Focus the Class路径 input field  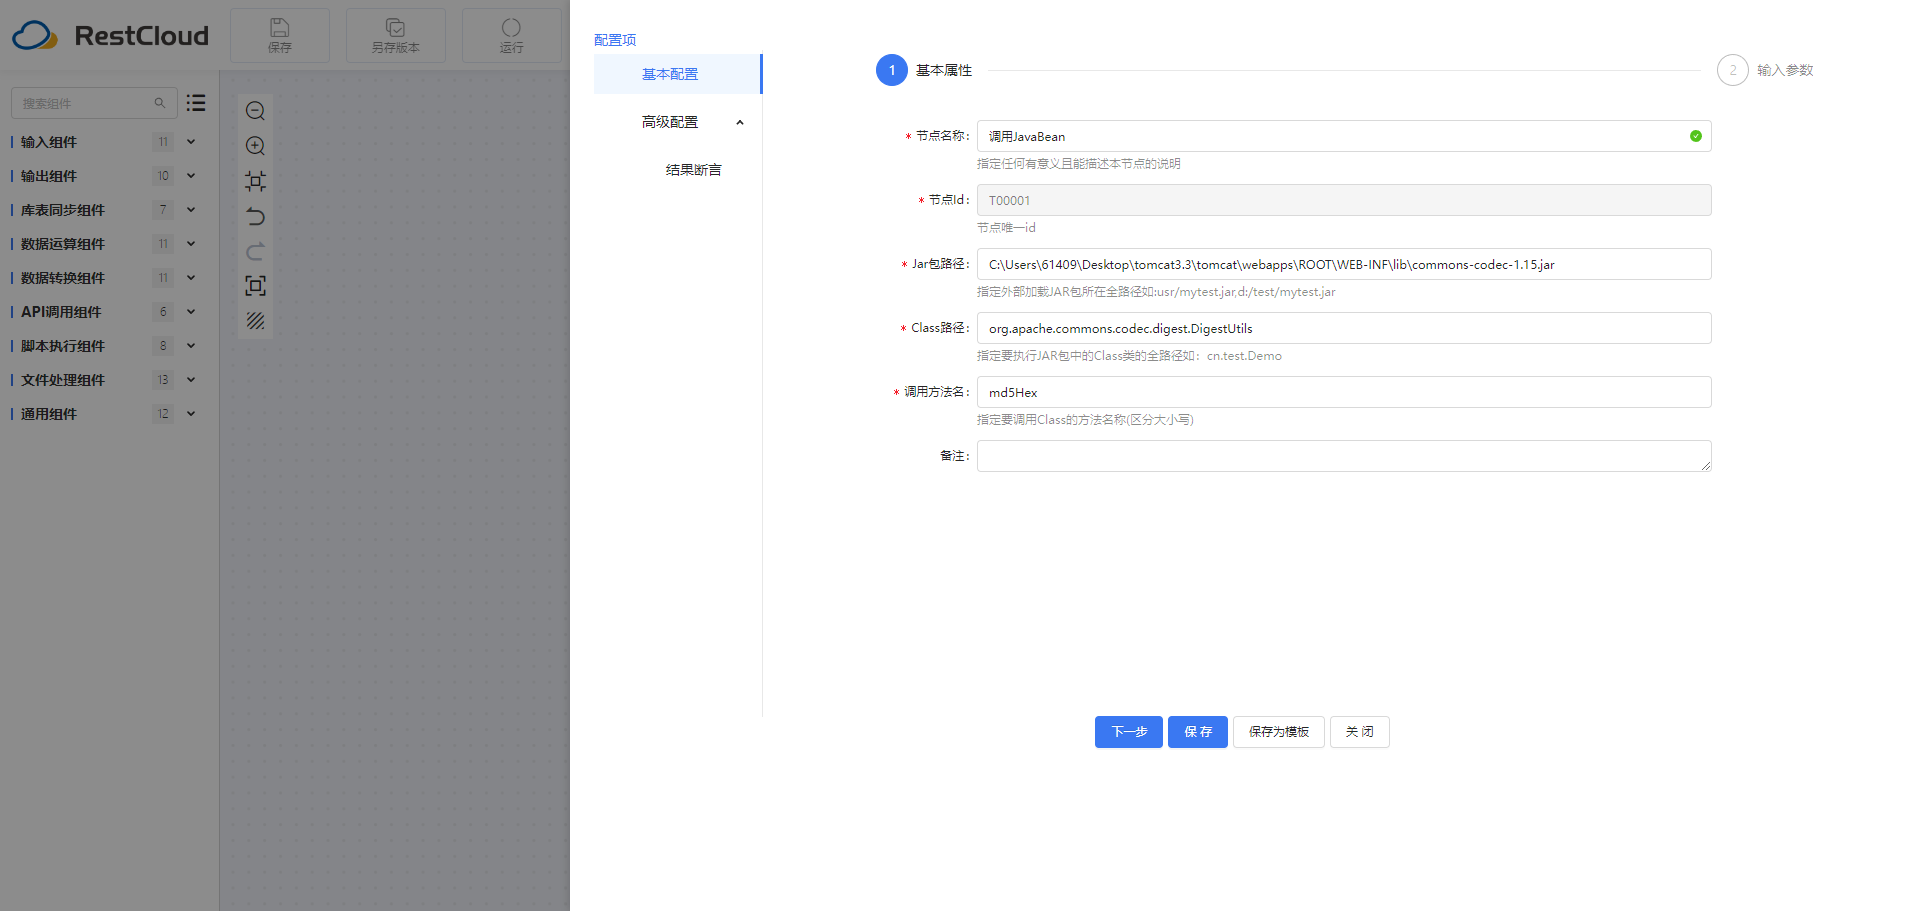[1344, 328]
